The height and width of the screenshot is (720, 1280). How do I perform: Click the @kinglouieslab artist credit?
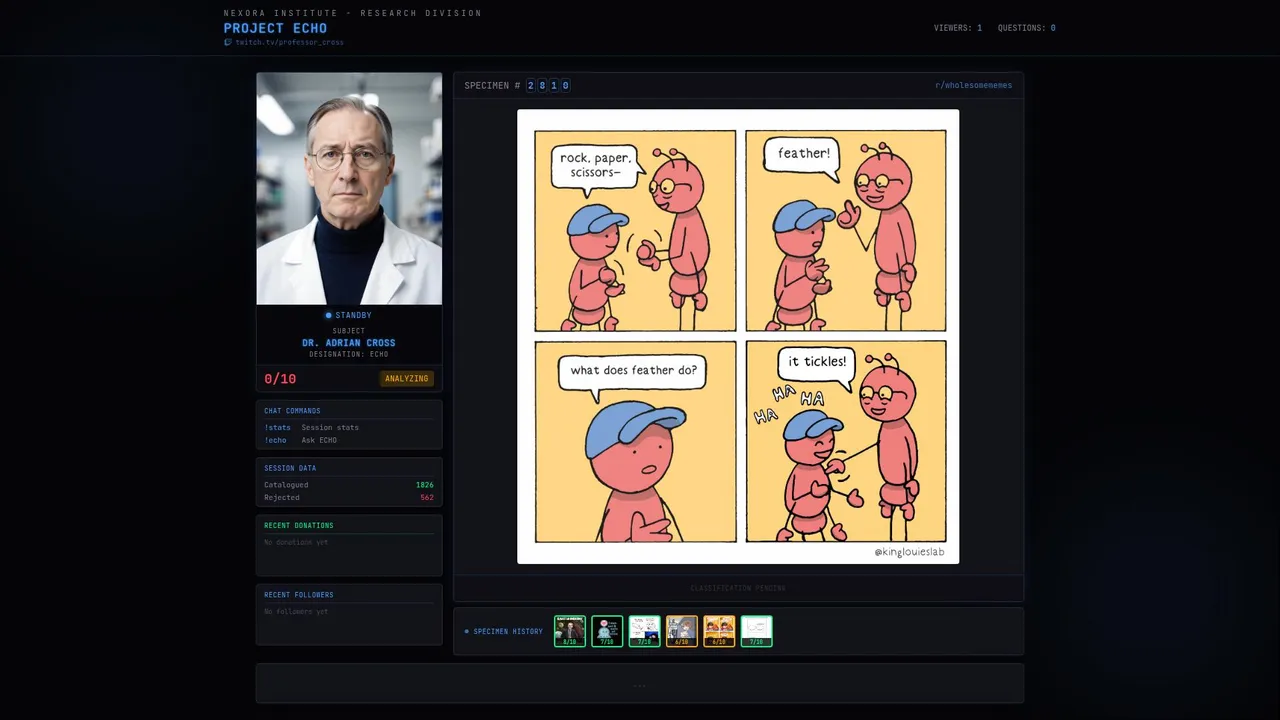909,552
